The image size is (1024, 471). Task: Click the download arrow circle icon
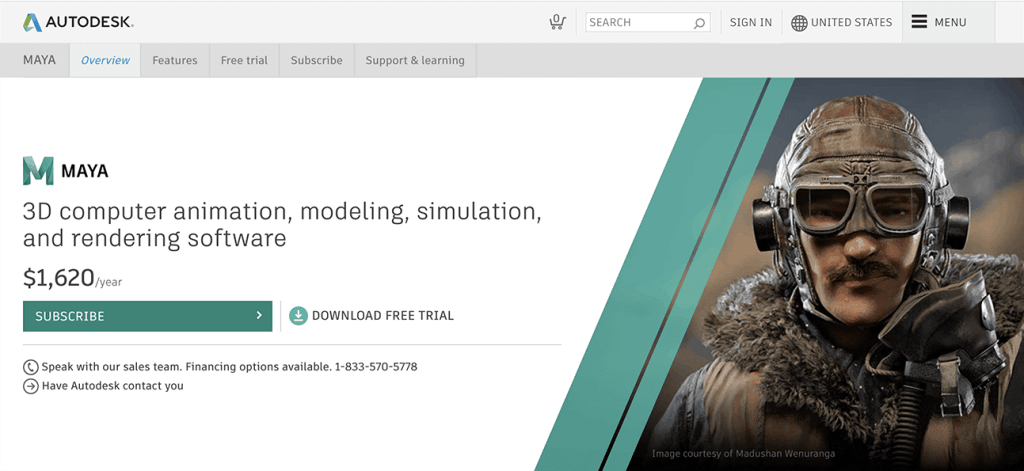298,316
